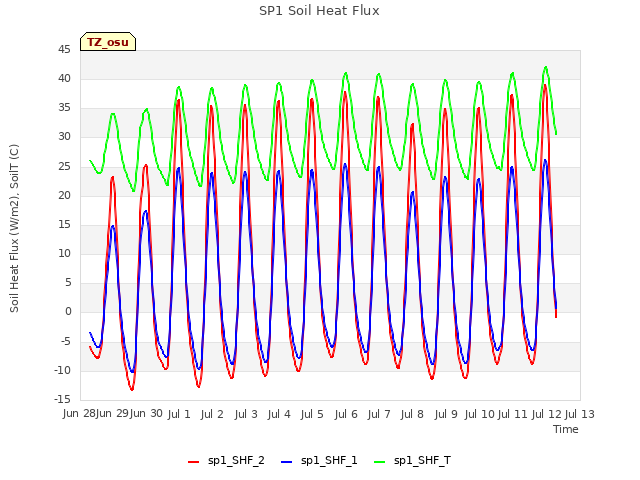This screenshot has height=480, width=640.
Task: Click the blue sp1_SHF_1 legend swatch
Action: click(x=287, y=462)
